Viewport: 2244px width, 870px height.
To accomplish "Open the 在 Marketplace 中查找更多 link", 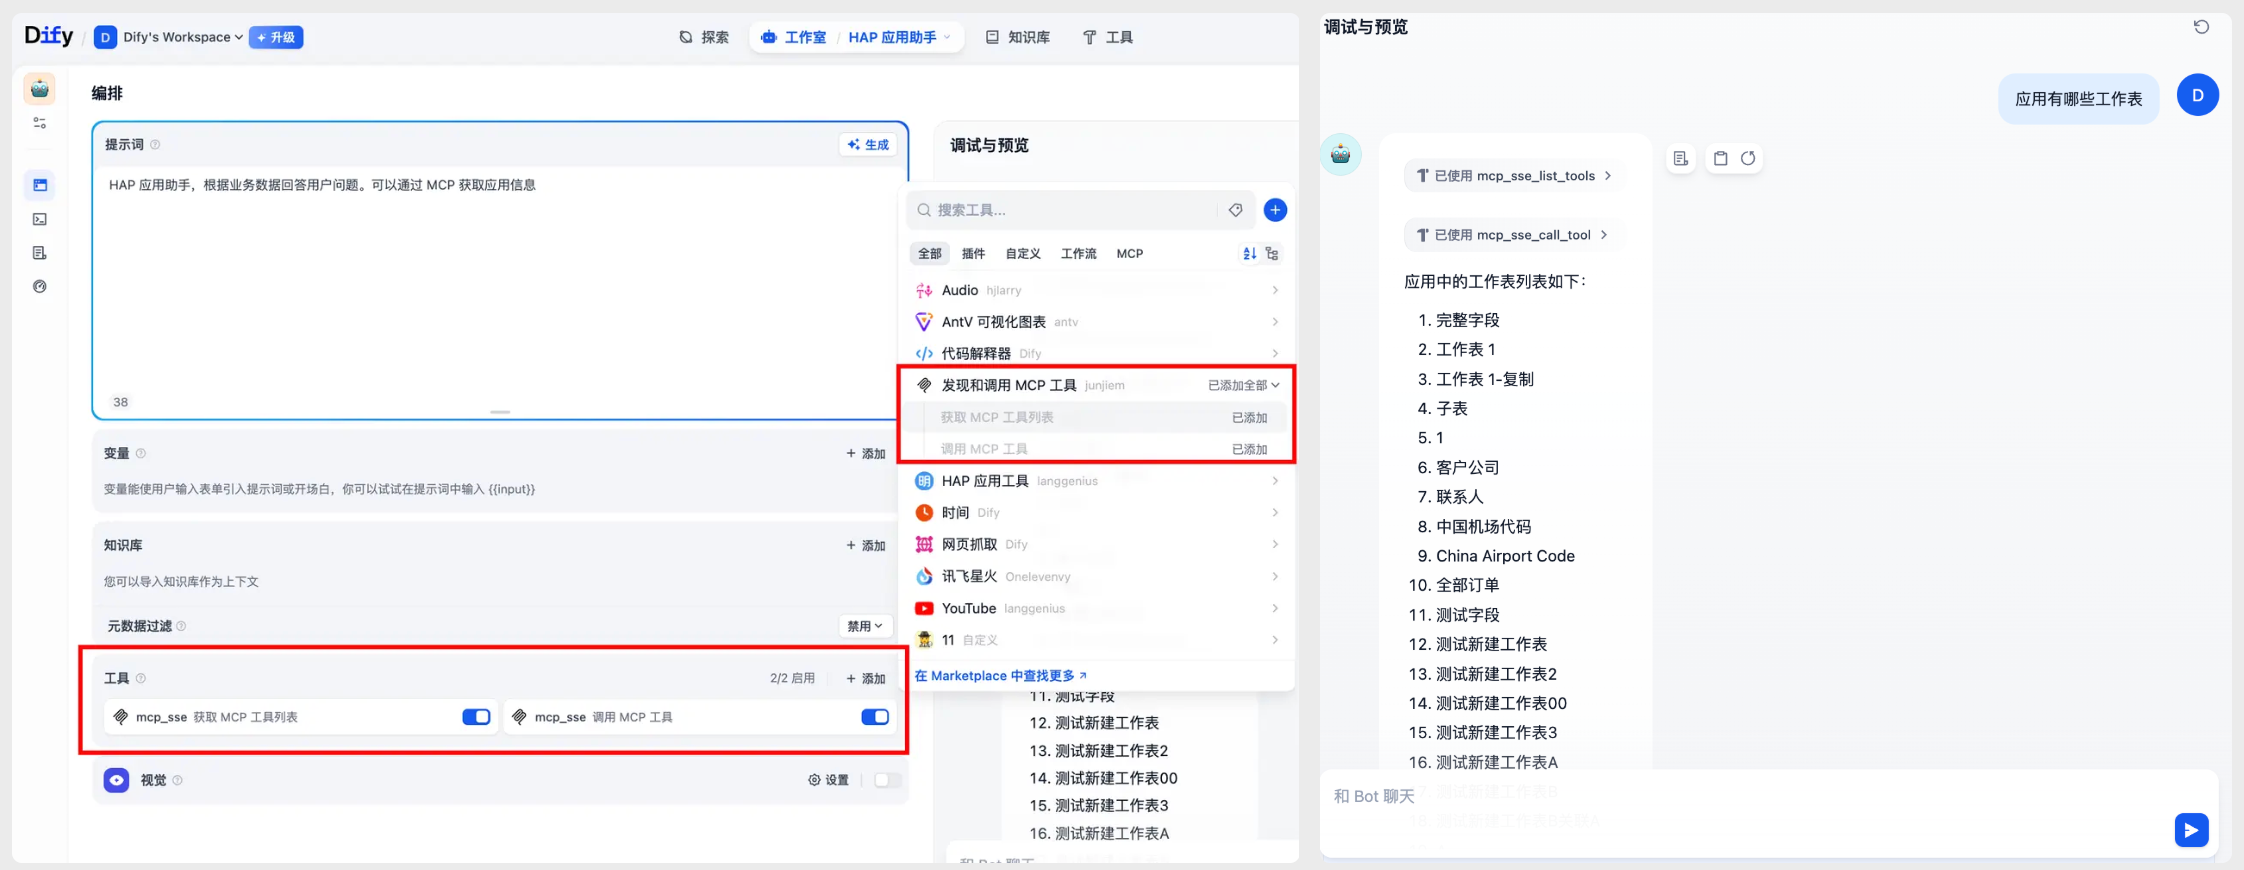I will coord(1000,676).
